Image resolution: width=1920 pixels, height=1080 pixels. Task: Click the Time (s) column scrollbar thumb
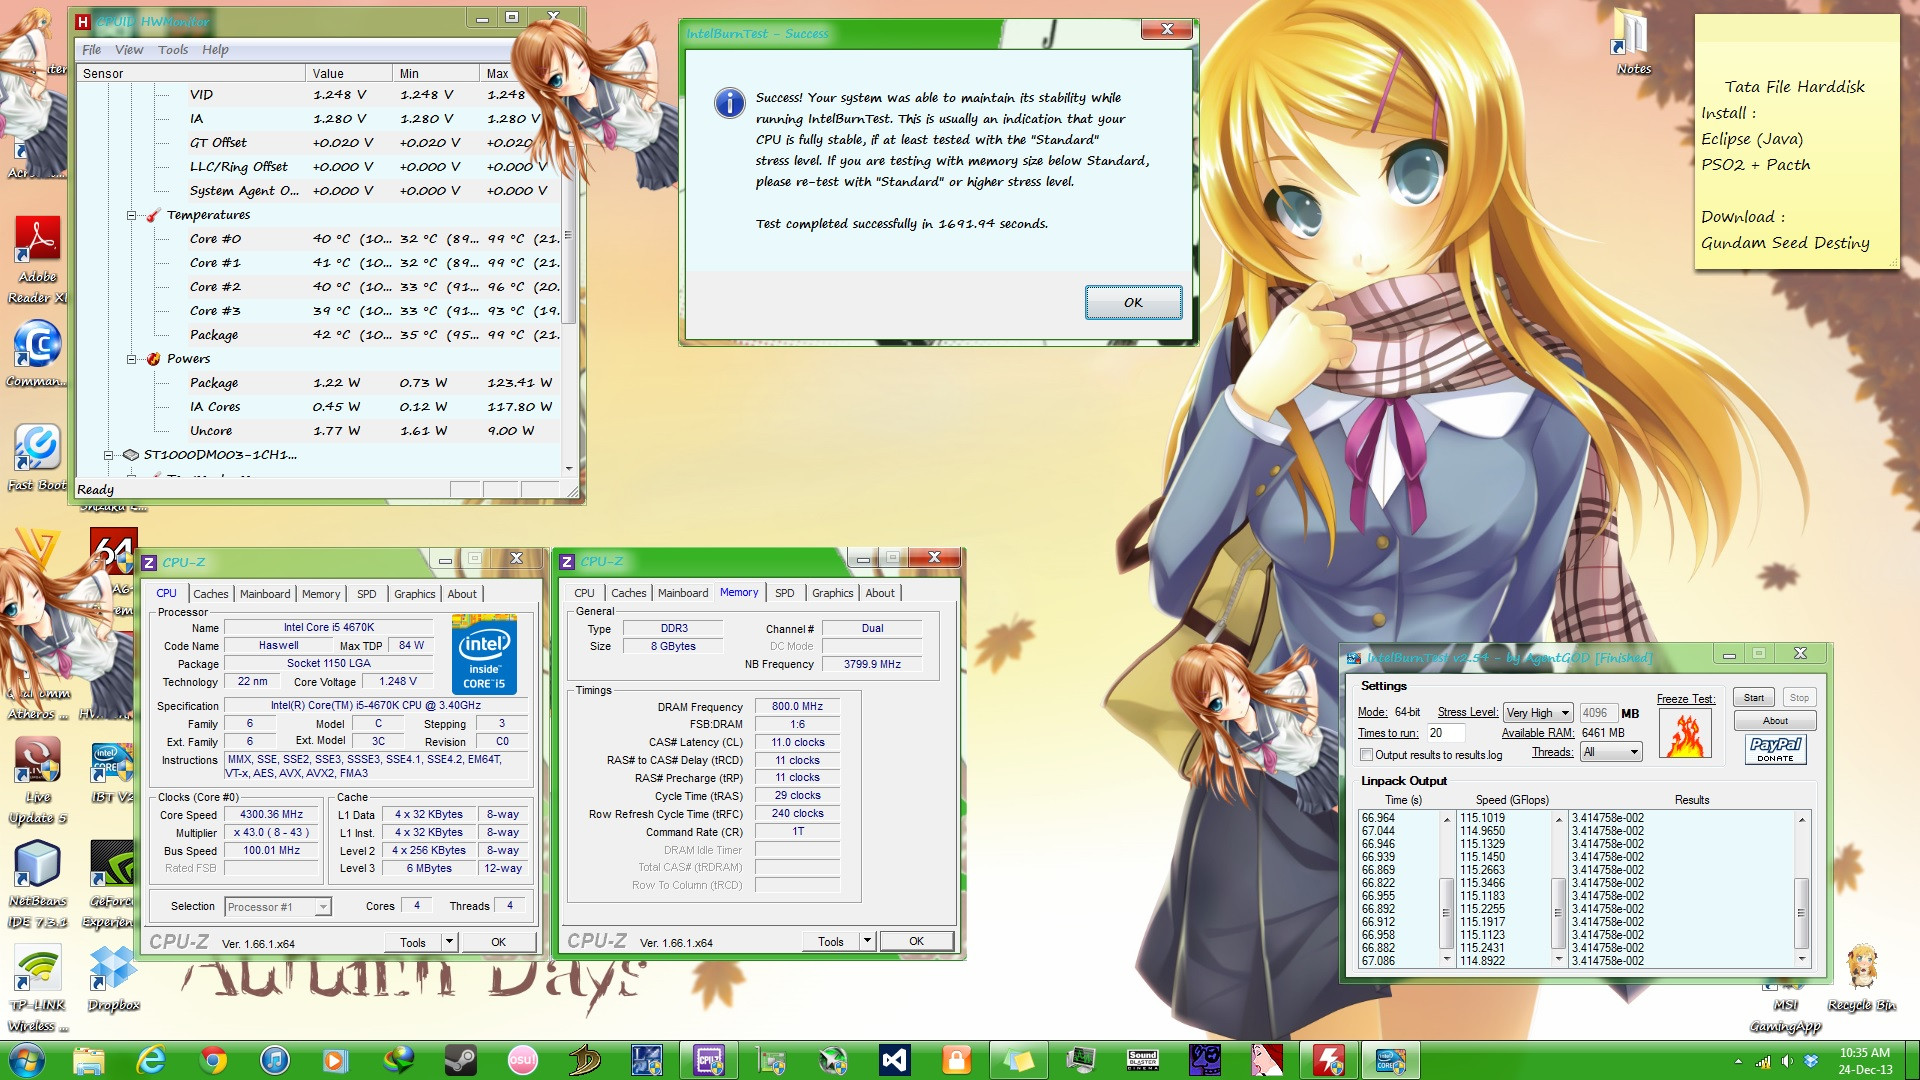point(1445,912)
